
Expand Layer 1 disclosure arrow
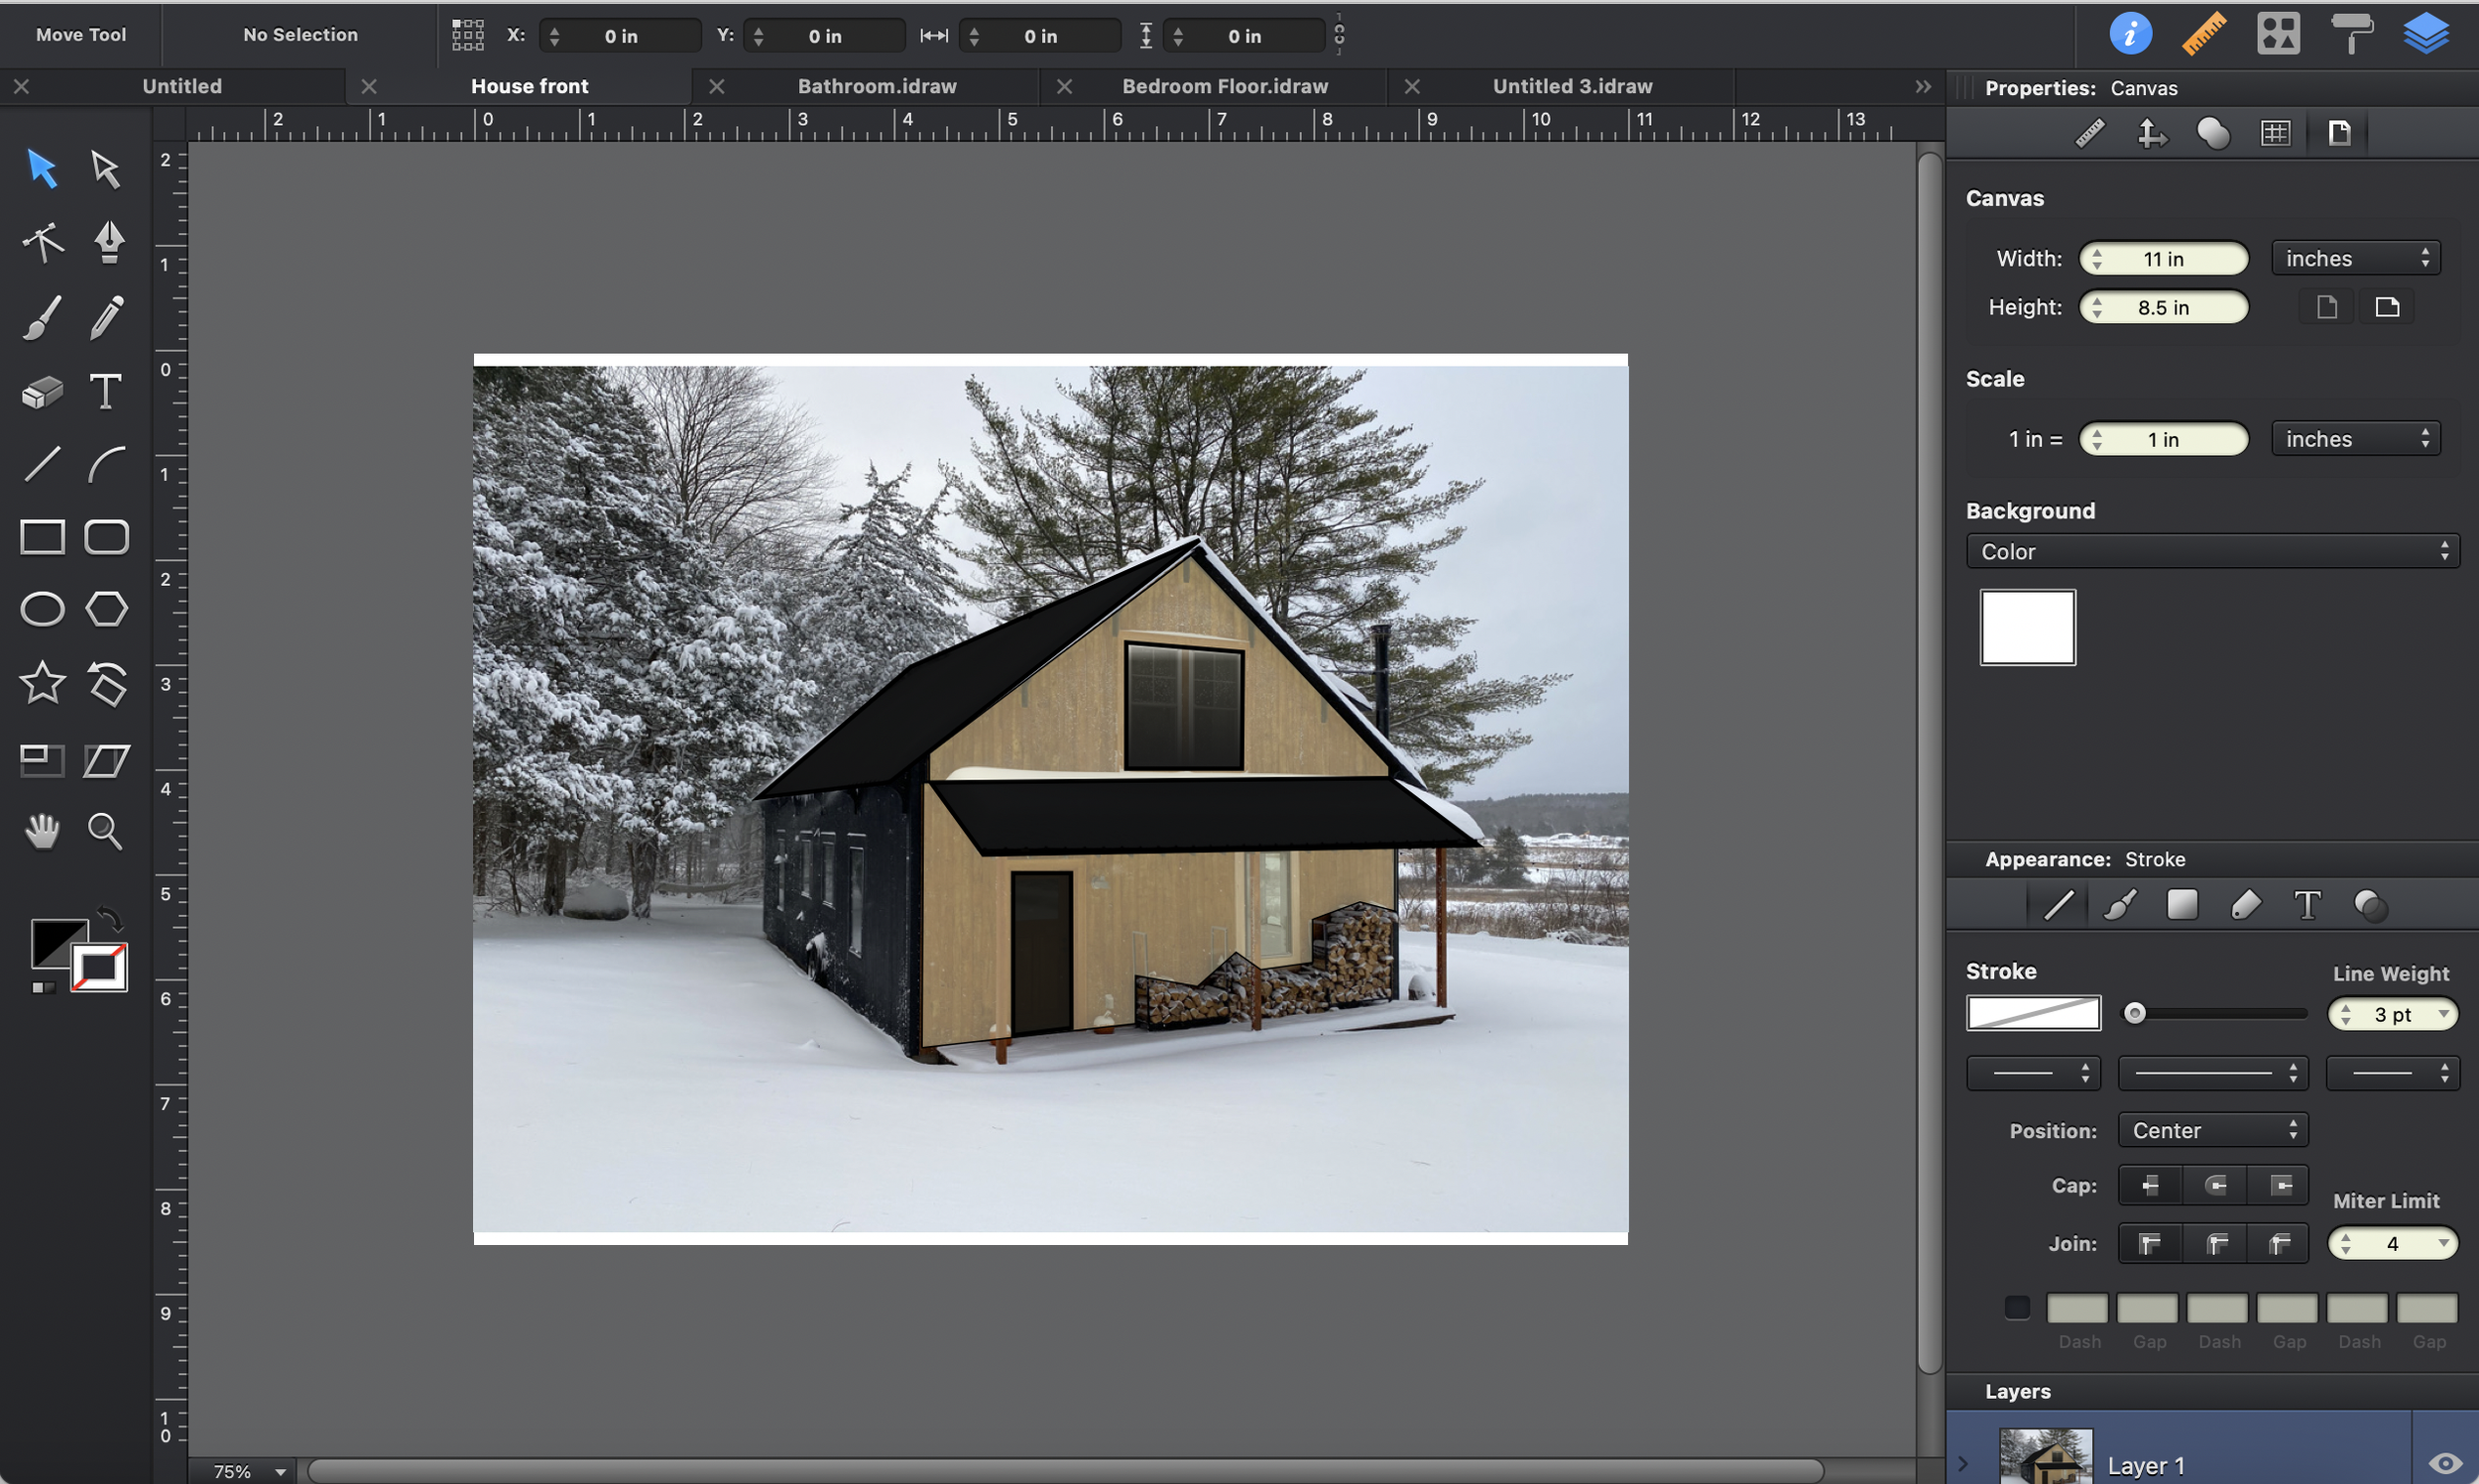click(1963, 1464)
